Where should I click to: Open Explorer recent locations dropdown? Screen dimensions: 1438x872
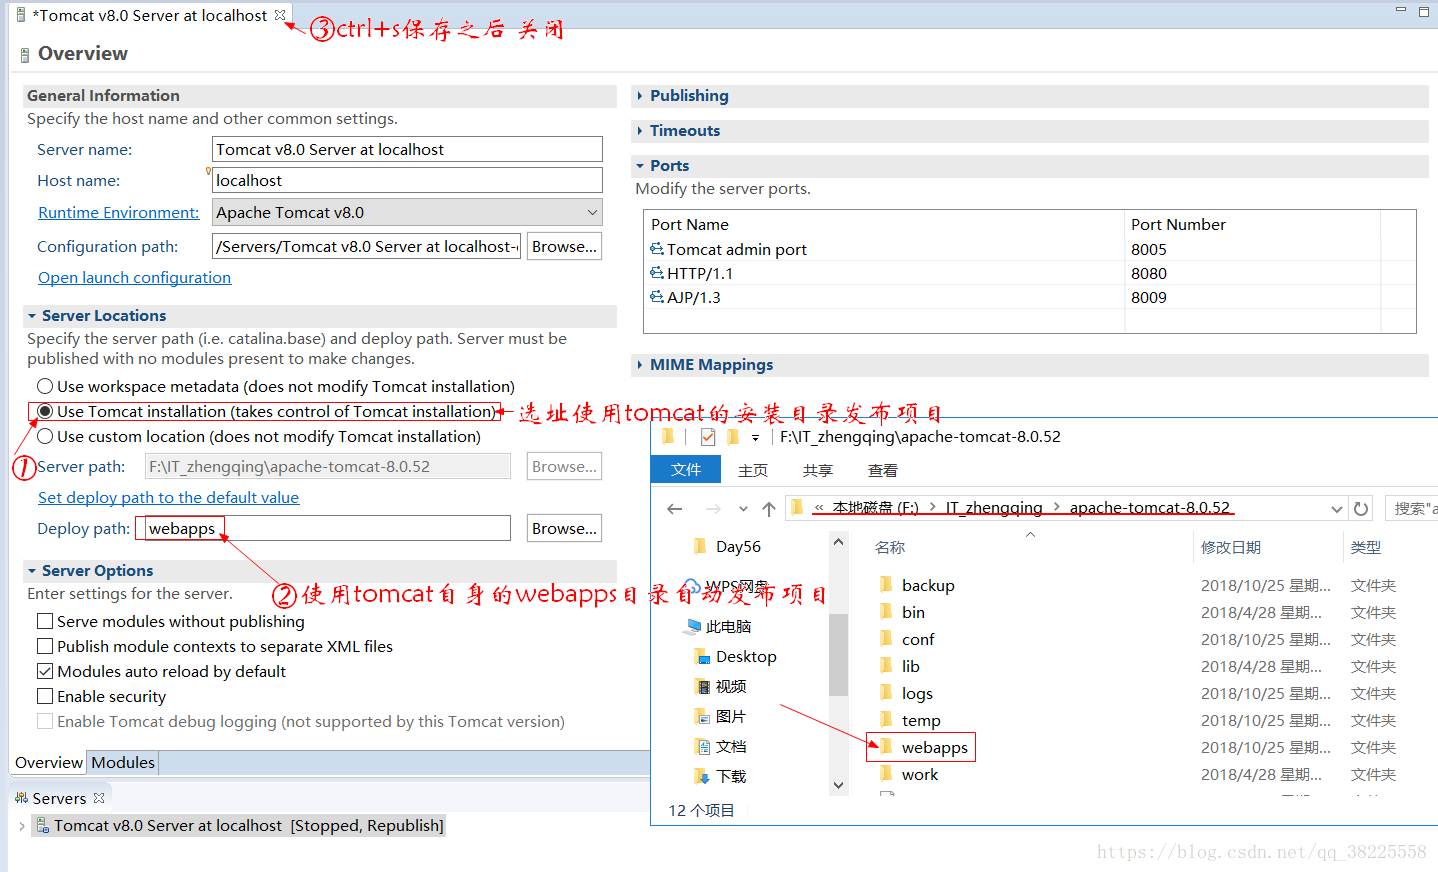(x=743, y=509)
